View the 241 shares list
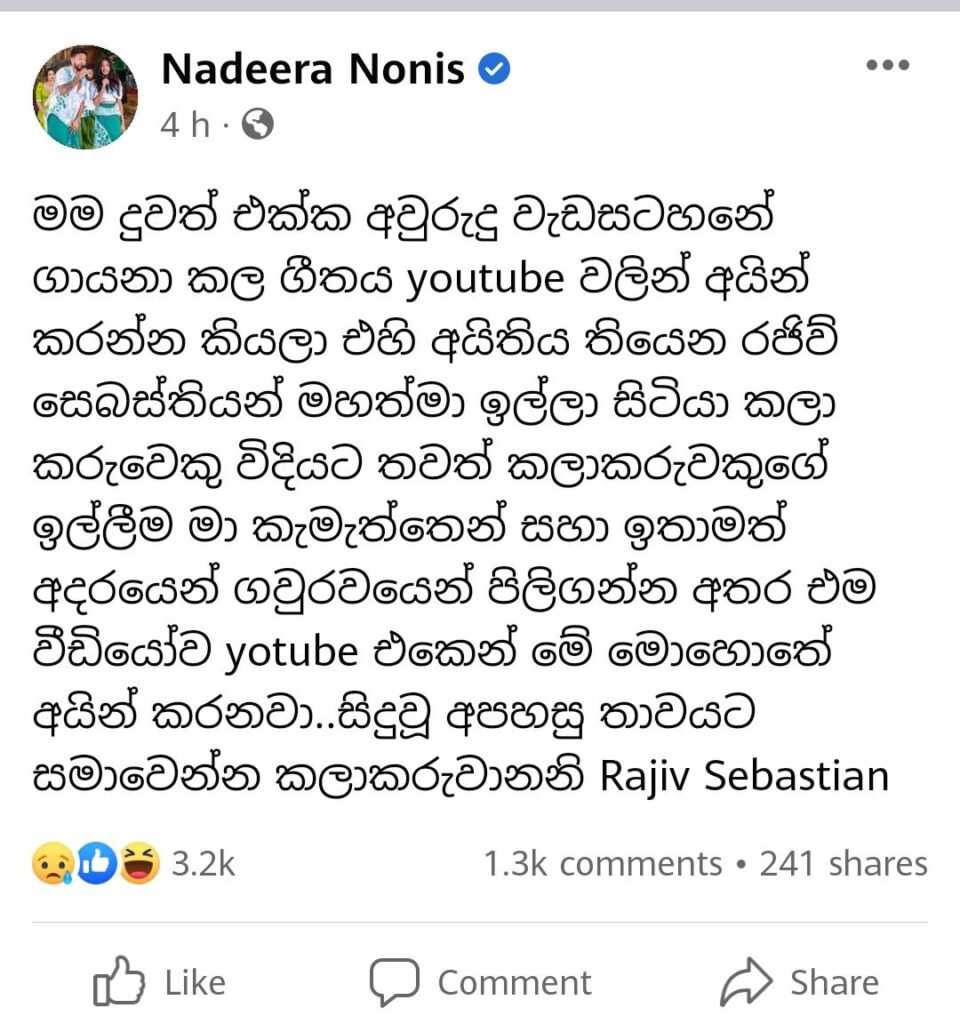Viewport: 960px width, 1024px height. pyautogui.click(x=843, y=864)
